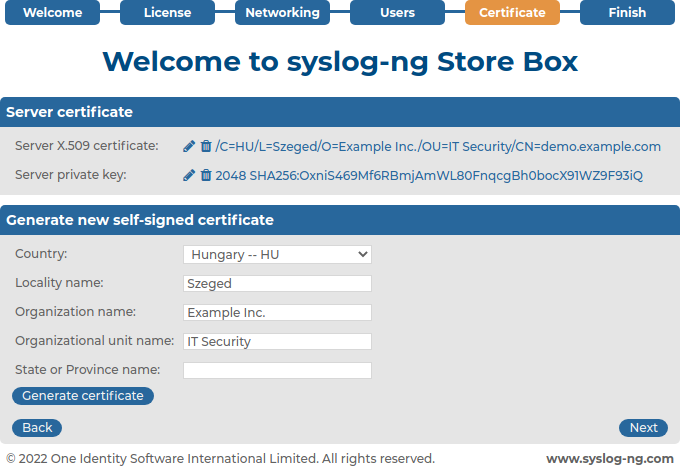The image size is (680, 467).
Task: Edit the Server private key pencil icon
Action: coord(189,176)
